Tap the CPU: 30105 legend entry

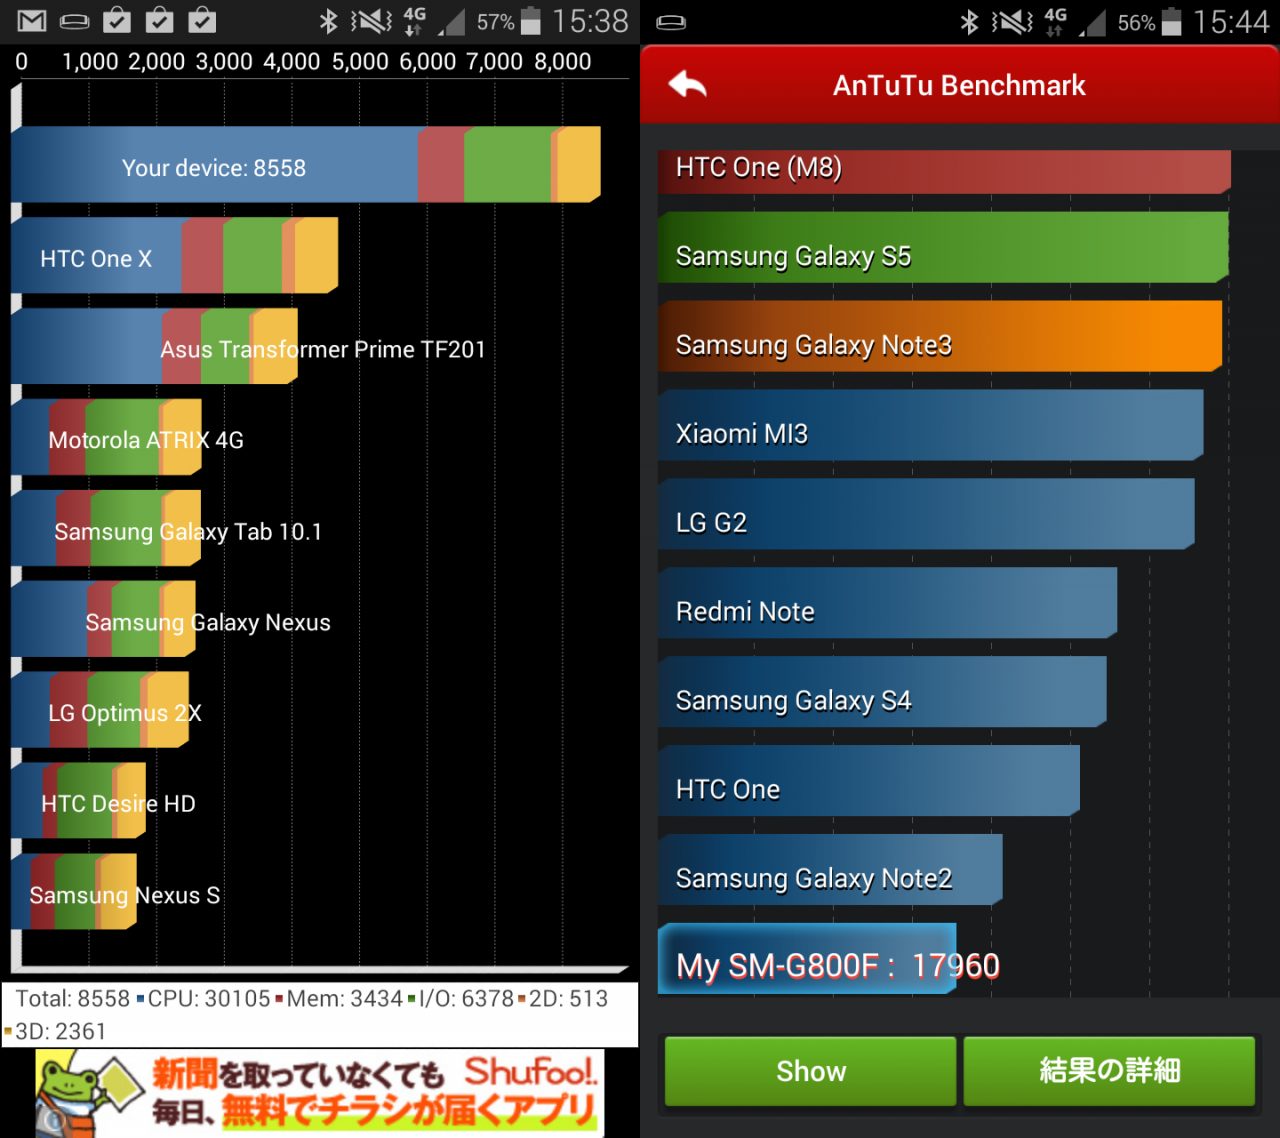tap(203, 998)
